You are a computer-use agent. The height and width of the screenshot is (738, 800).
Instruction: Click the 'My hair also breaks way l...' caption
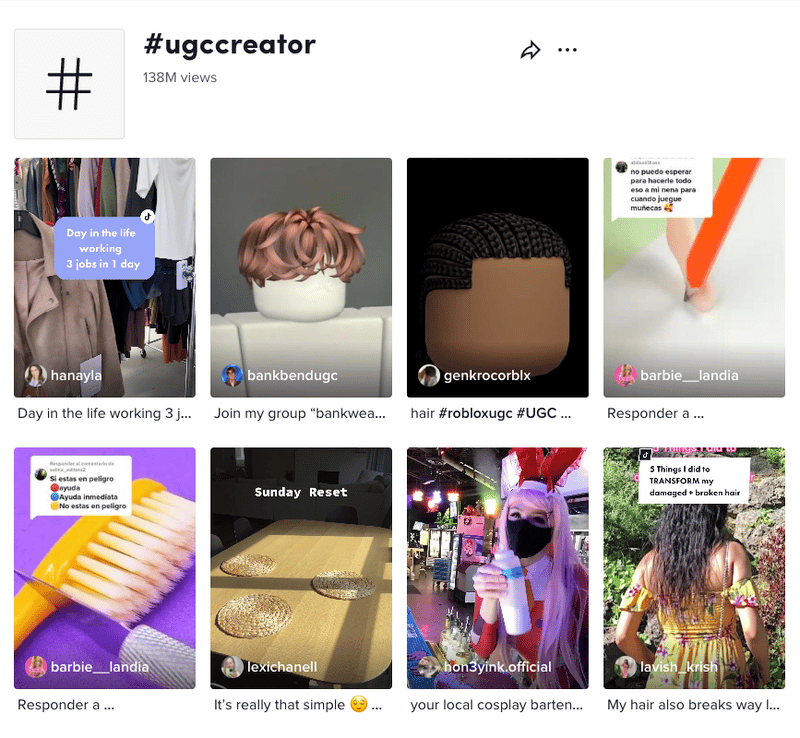tap(693, 705)
